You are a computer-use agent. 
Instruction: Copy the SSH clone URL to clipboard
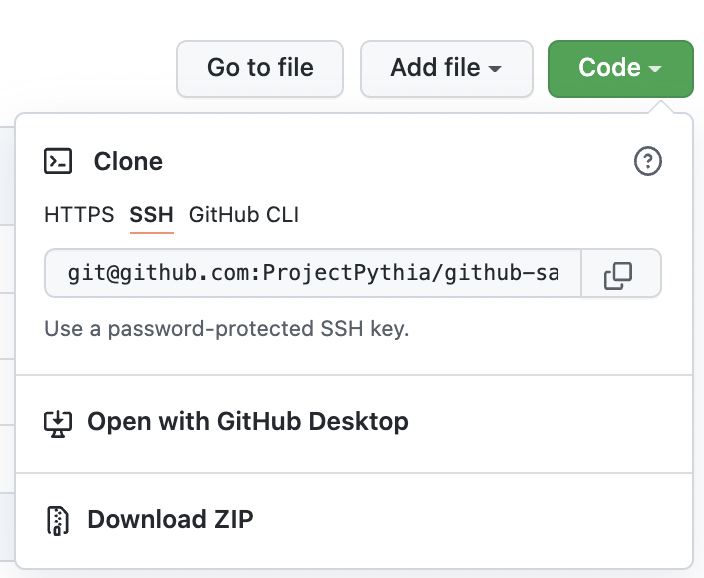tap(619, 274)
